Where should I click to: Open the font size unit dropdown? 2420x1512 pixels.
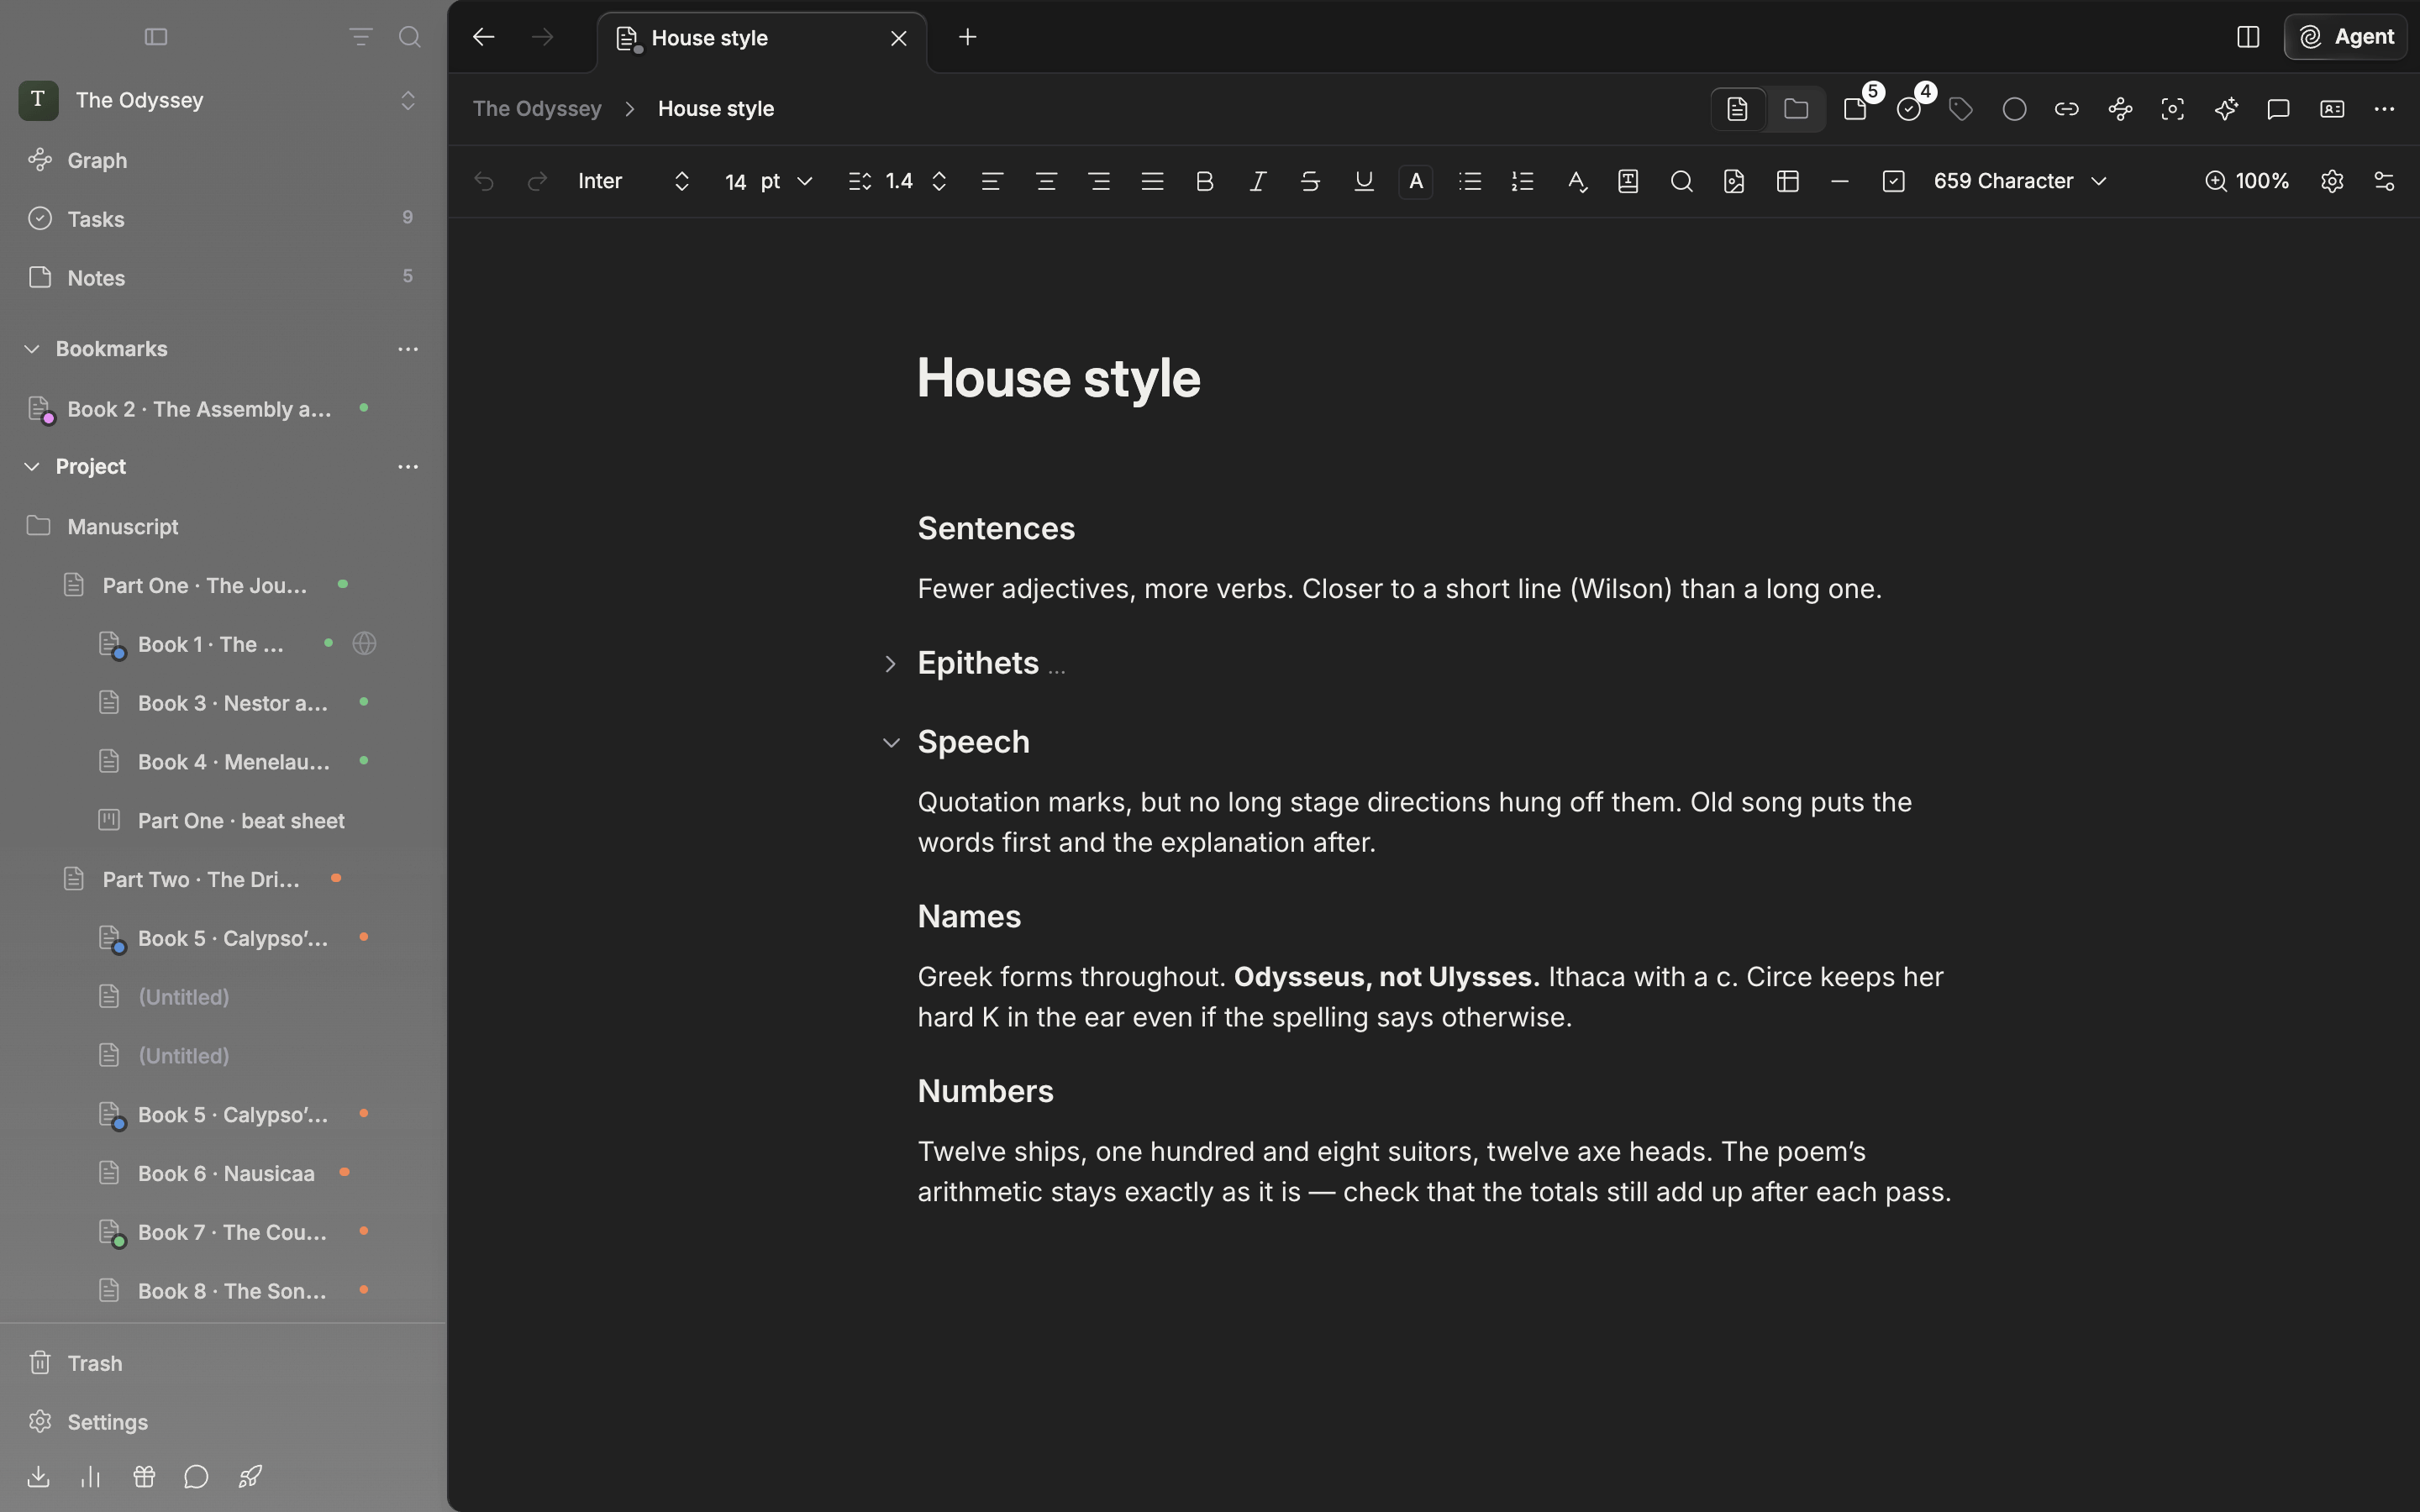(x=787, y=181)
